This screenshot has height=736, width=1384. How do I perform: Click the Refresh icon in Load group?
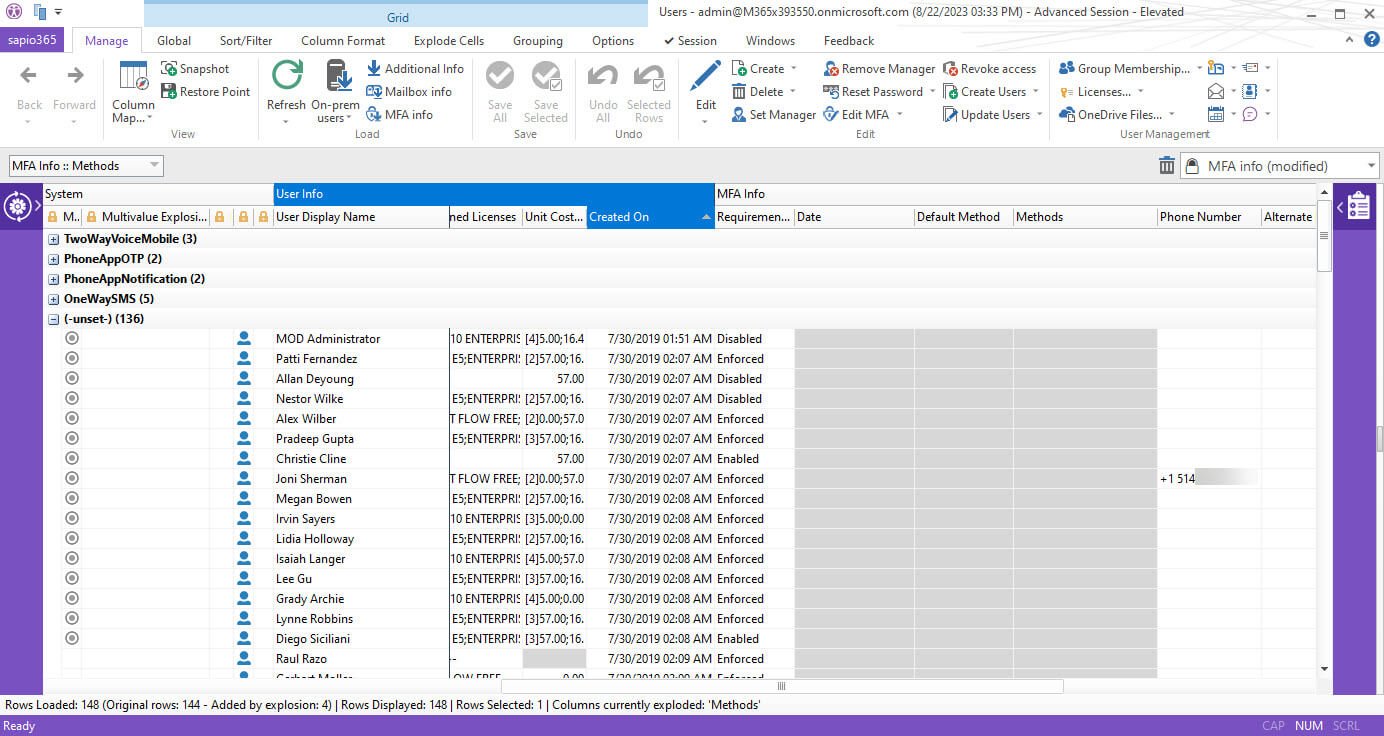pyautogui.click(x=287, y=77)
